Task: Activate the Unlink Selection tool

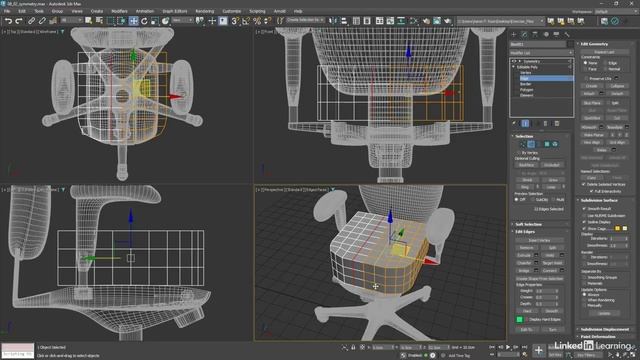Action: pos(42,21)
